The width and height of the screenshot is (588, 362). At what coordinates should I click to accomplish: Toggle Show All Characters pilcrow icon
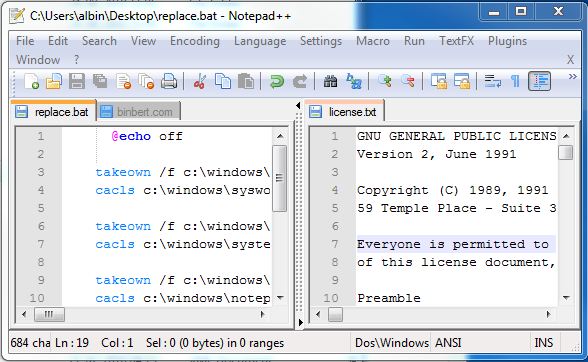[x=516, y=81]
